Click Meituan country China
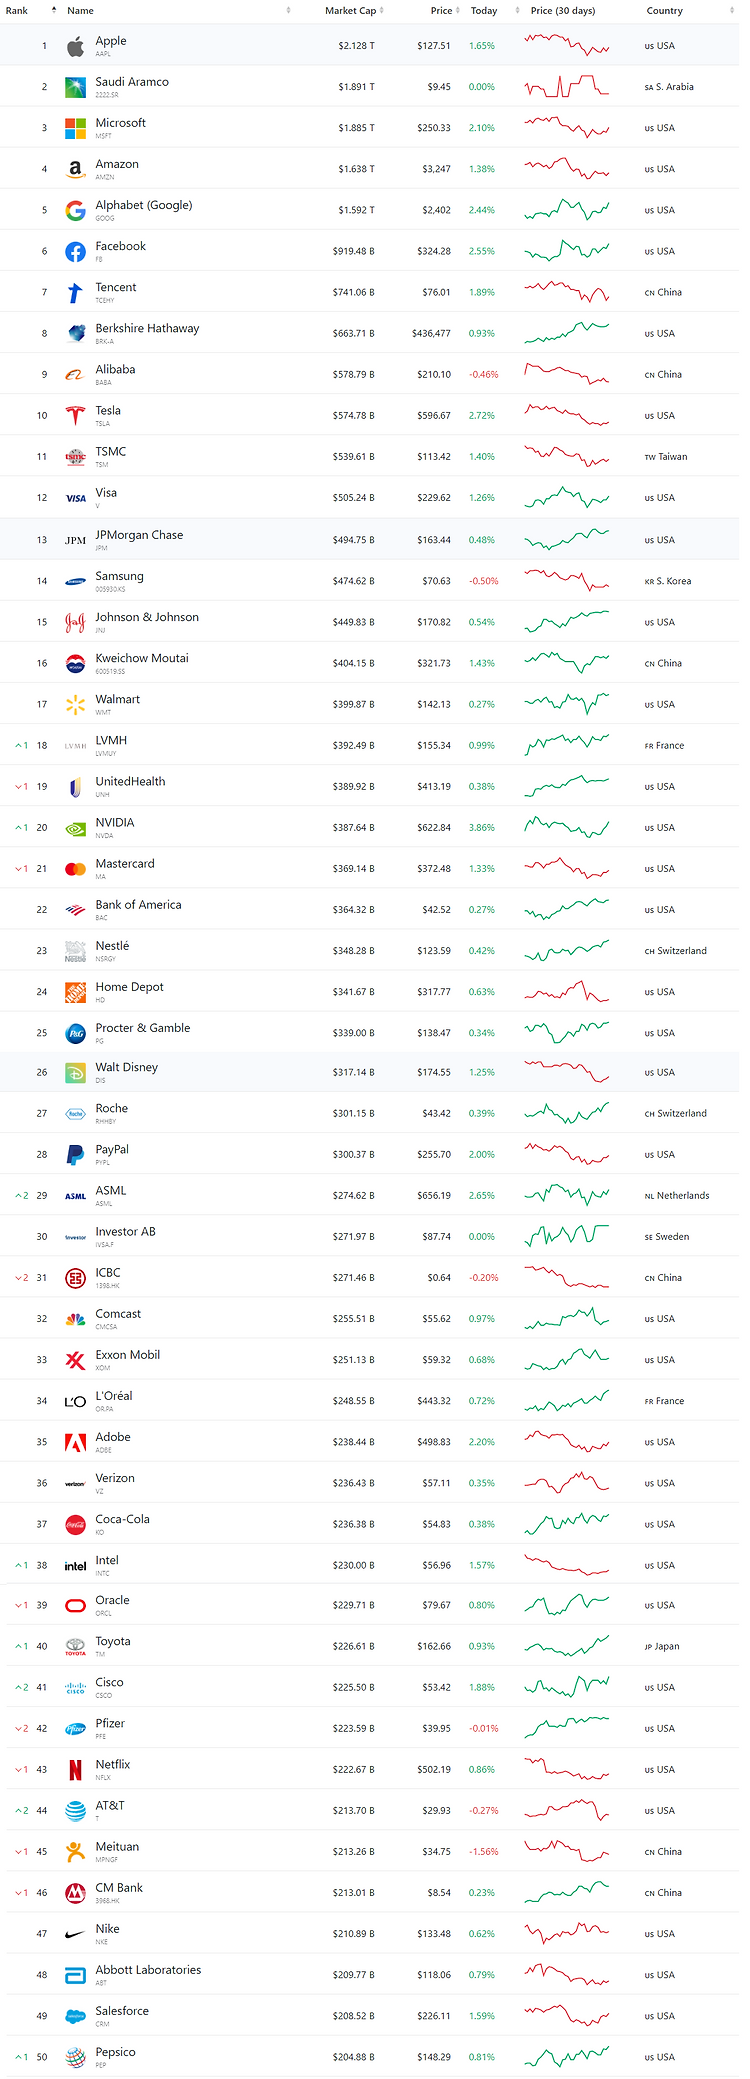The height and width of the screenshot is (2079, 750). (664, 1852)
